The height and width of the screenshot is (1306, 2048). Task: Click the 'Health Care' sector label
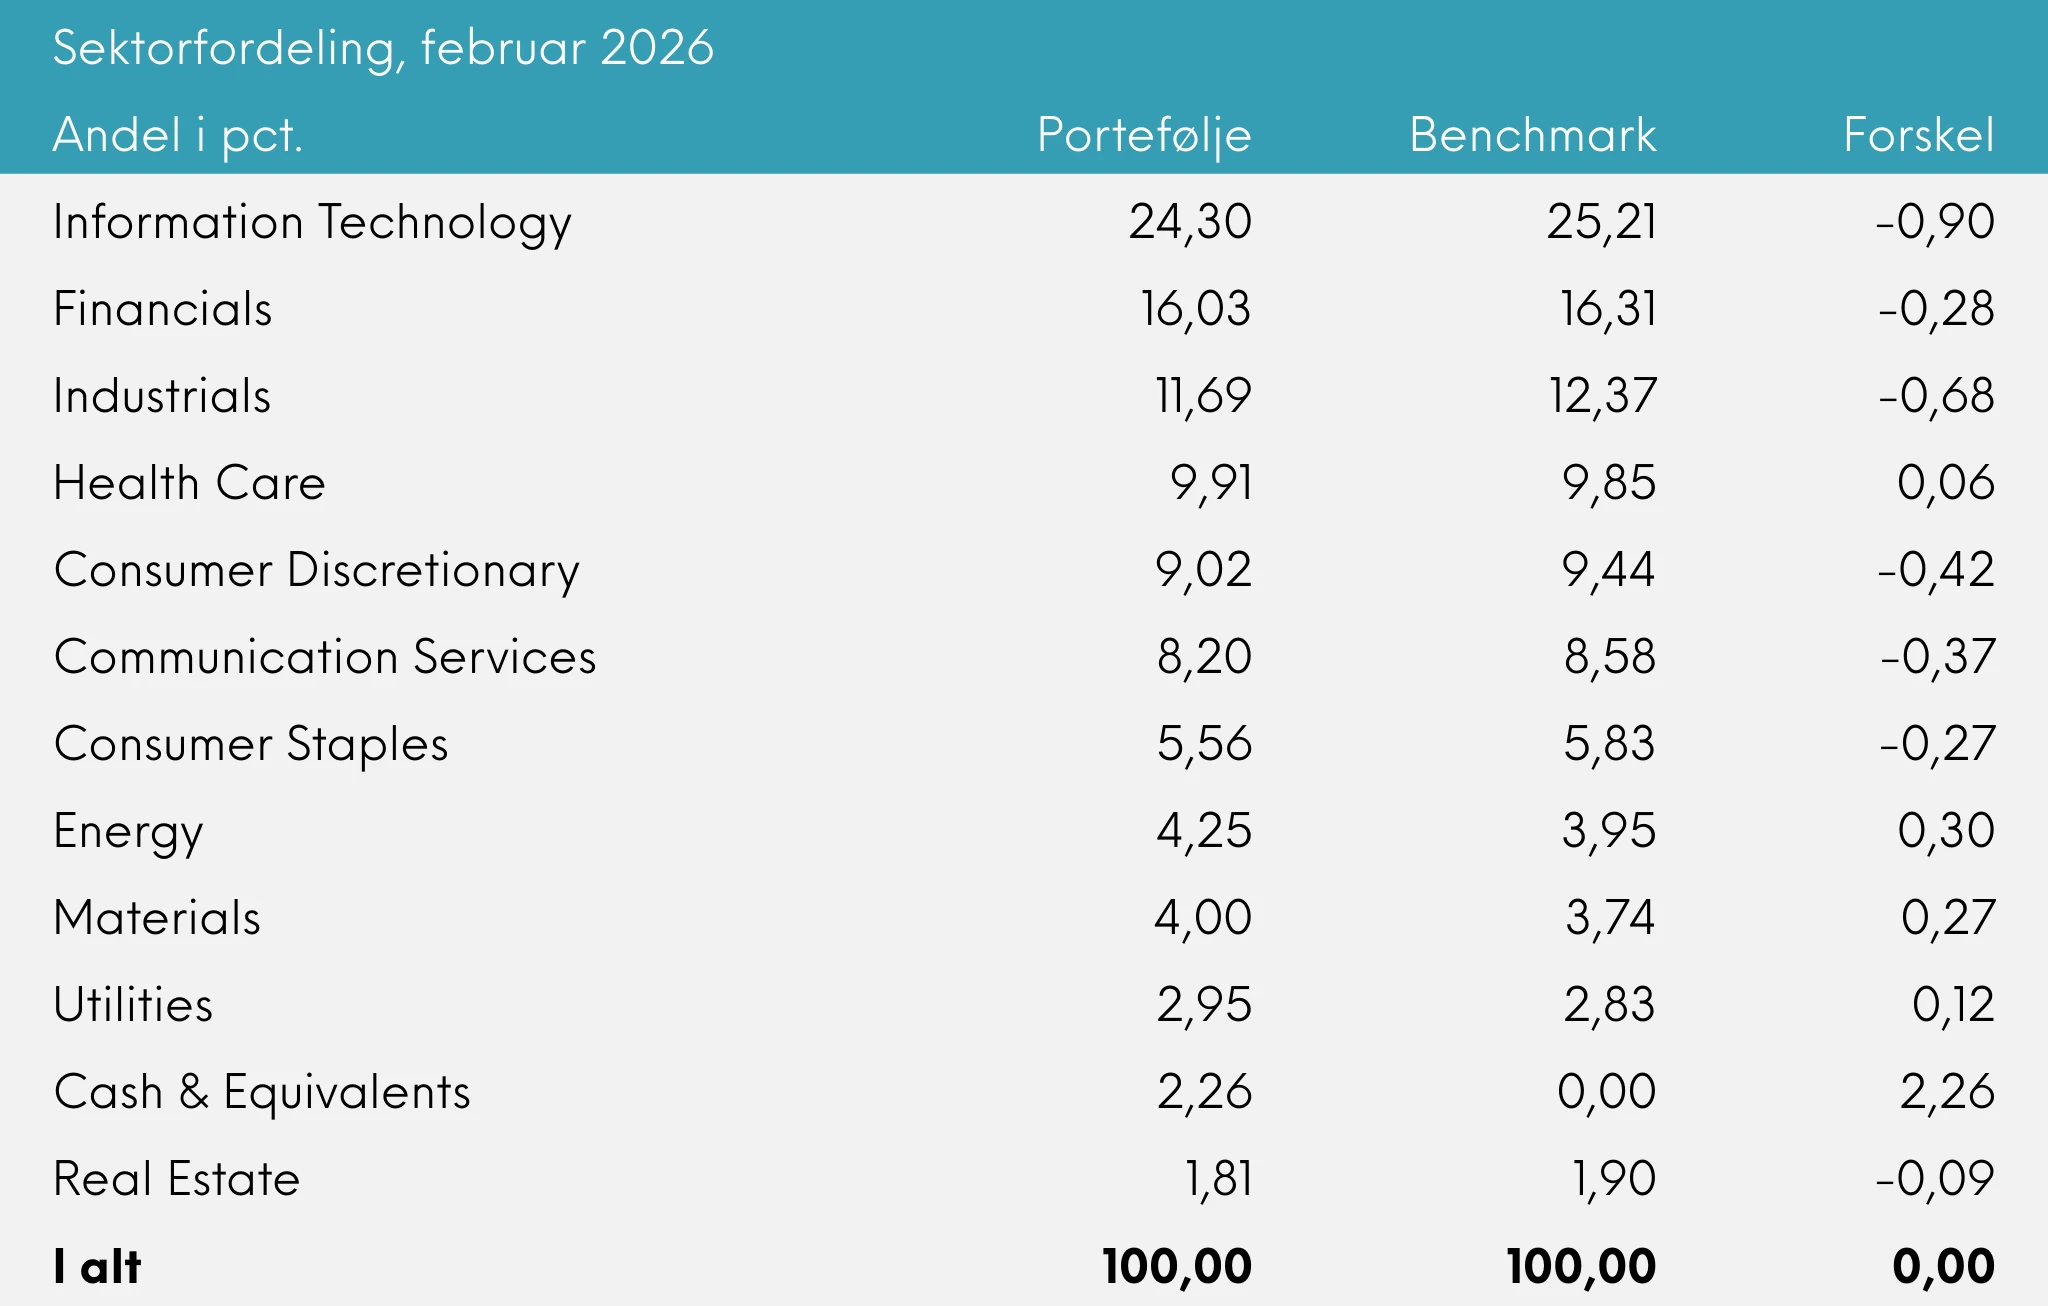tap(189, 483)
